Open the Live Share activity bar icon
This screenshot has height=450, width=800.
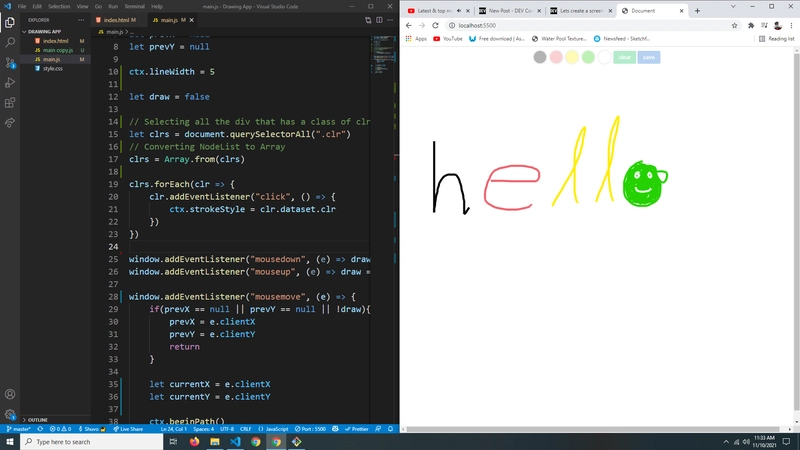pos(10,122)
